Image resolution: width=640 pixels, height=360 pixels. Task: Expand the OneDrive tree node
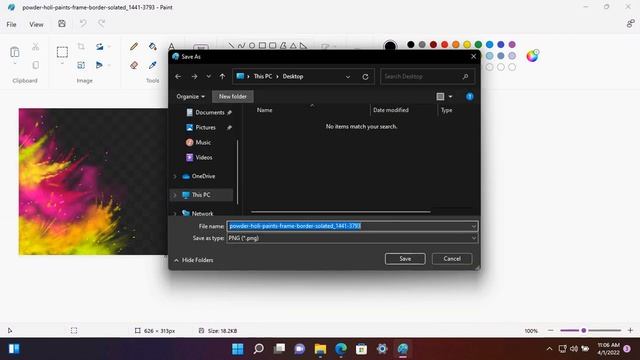click(x=175, y=176)
